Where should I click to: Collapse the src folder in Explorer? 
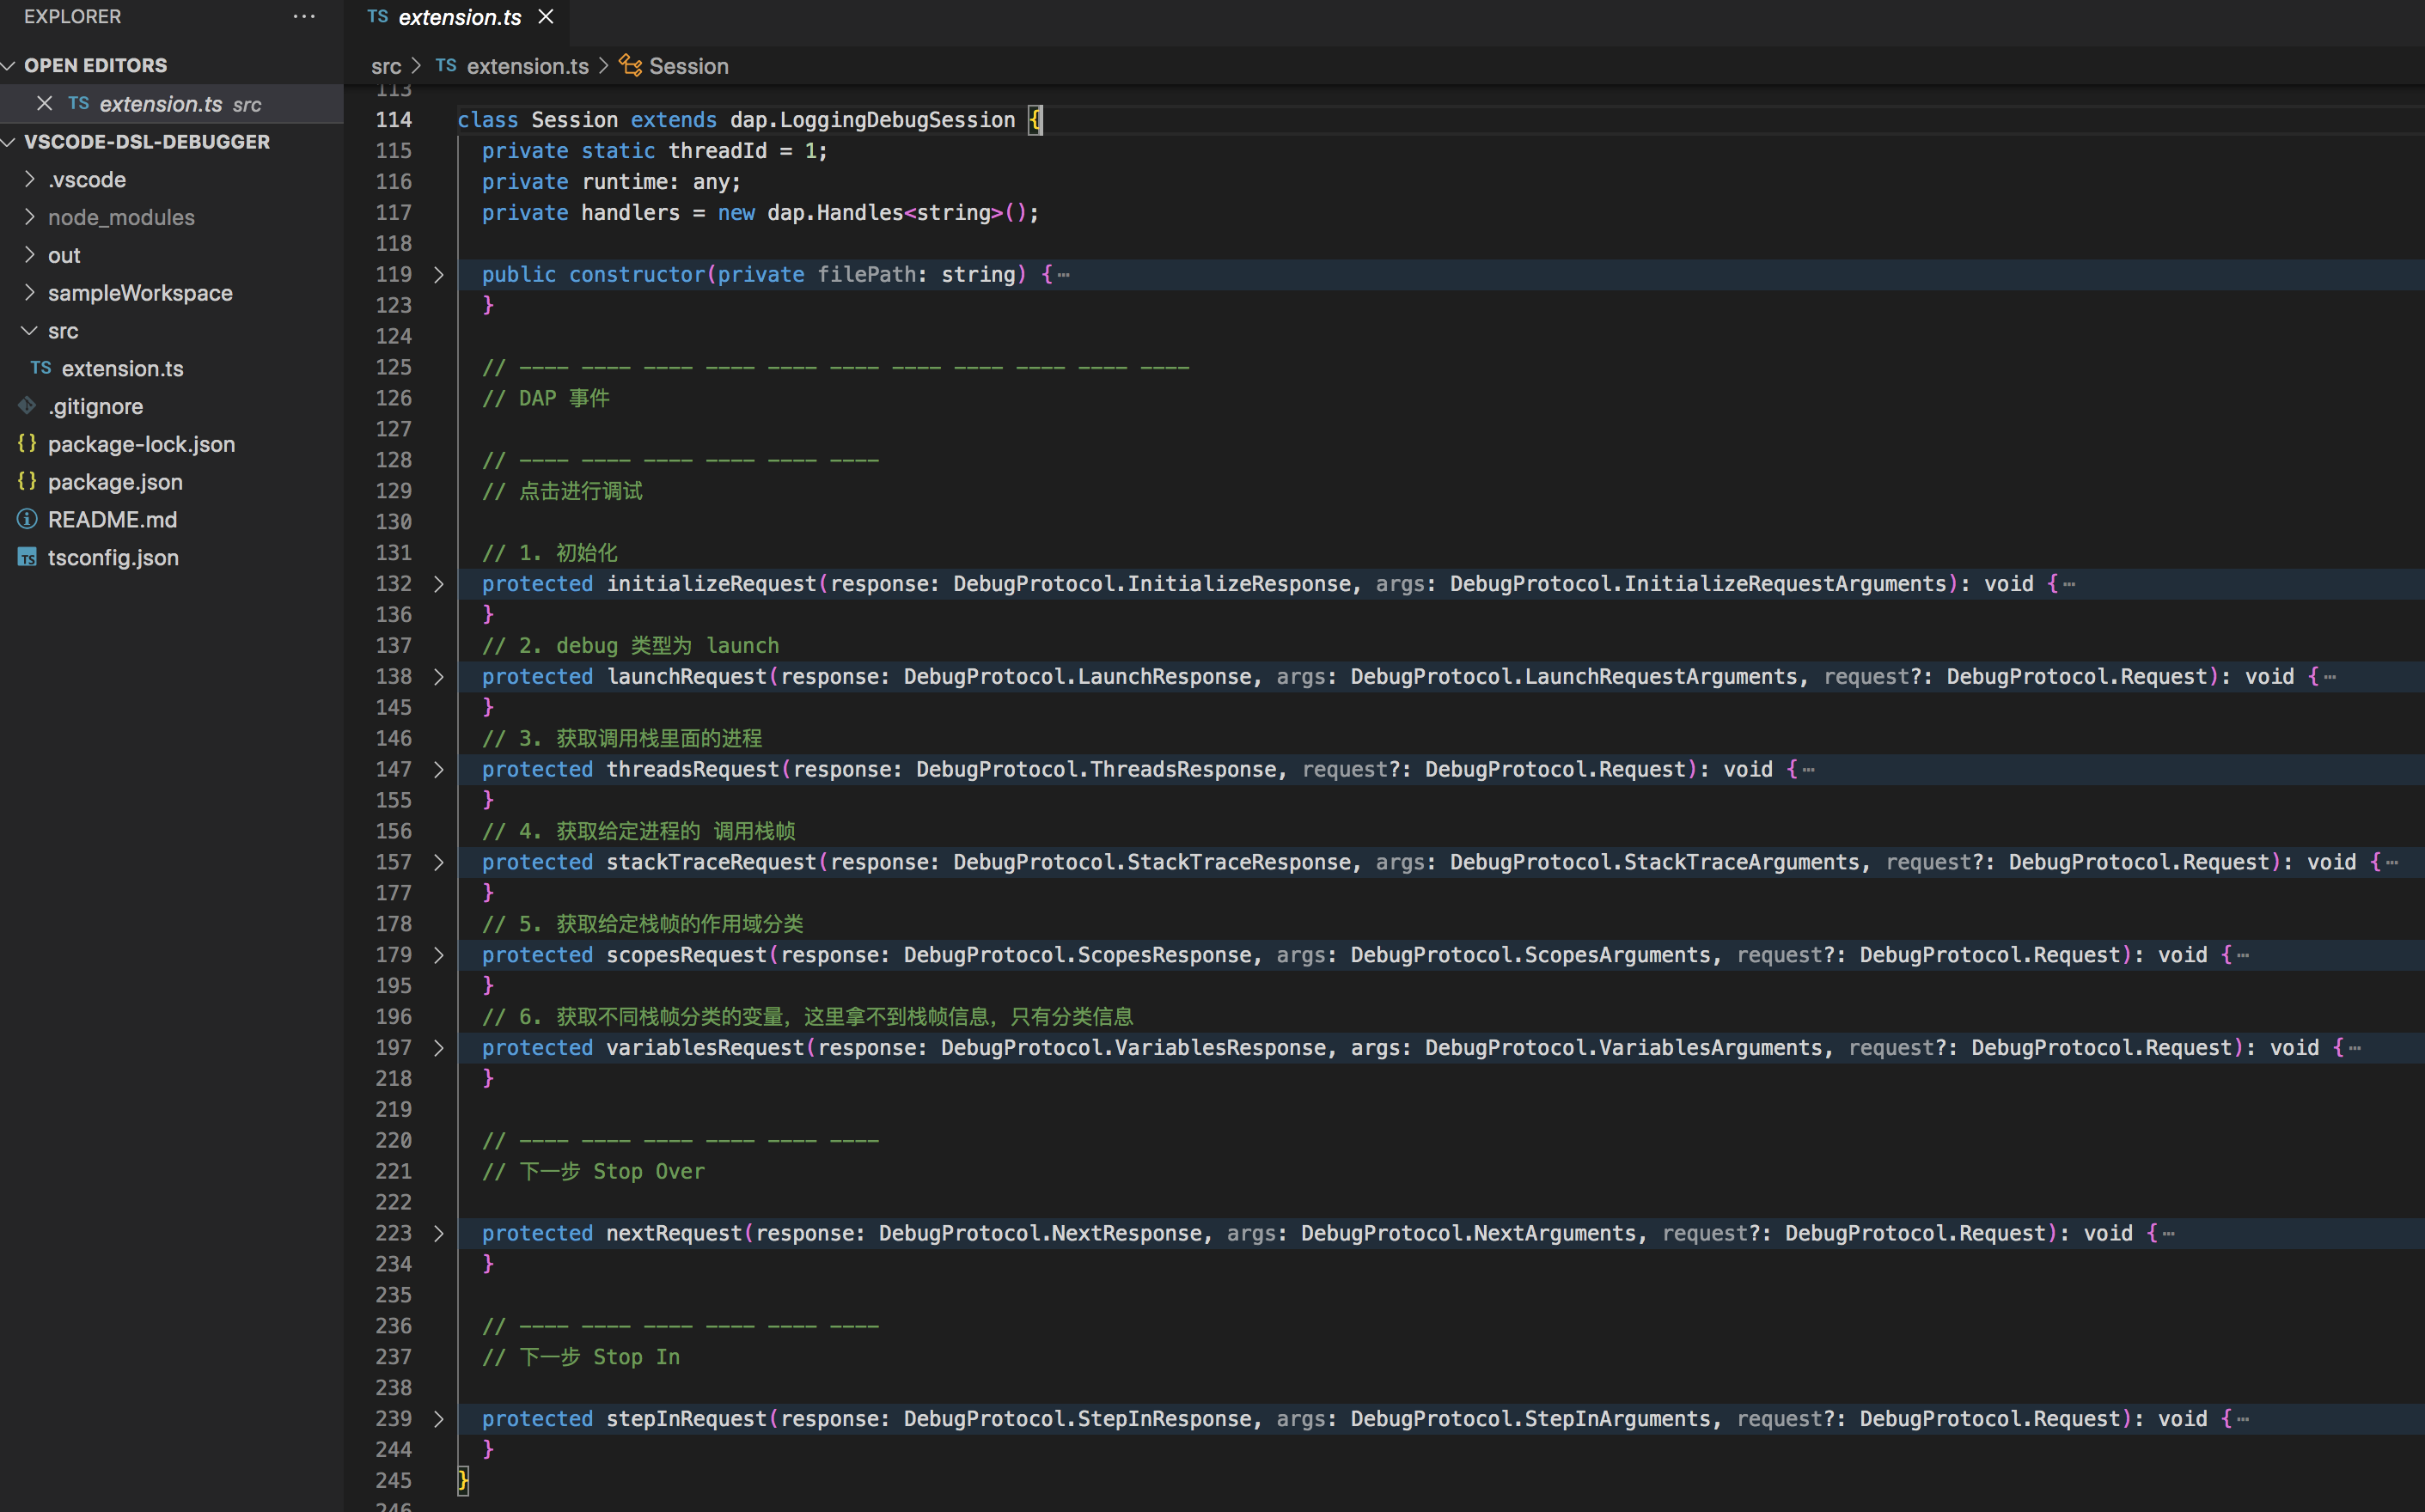30,331
